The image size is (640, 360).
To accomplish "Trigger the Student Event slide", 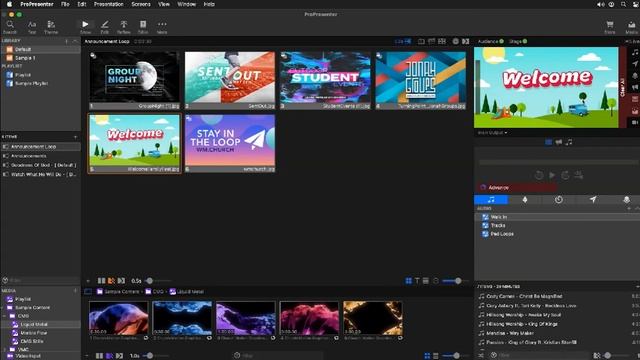I will [325, 80].
